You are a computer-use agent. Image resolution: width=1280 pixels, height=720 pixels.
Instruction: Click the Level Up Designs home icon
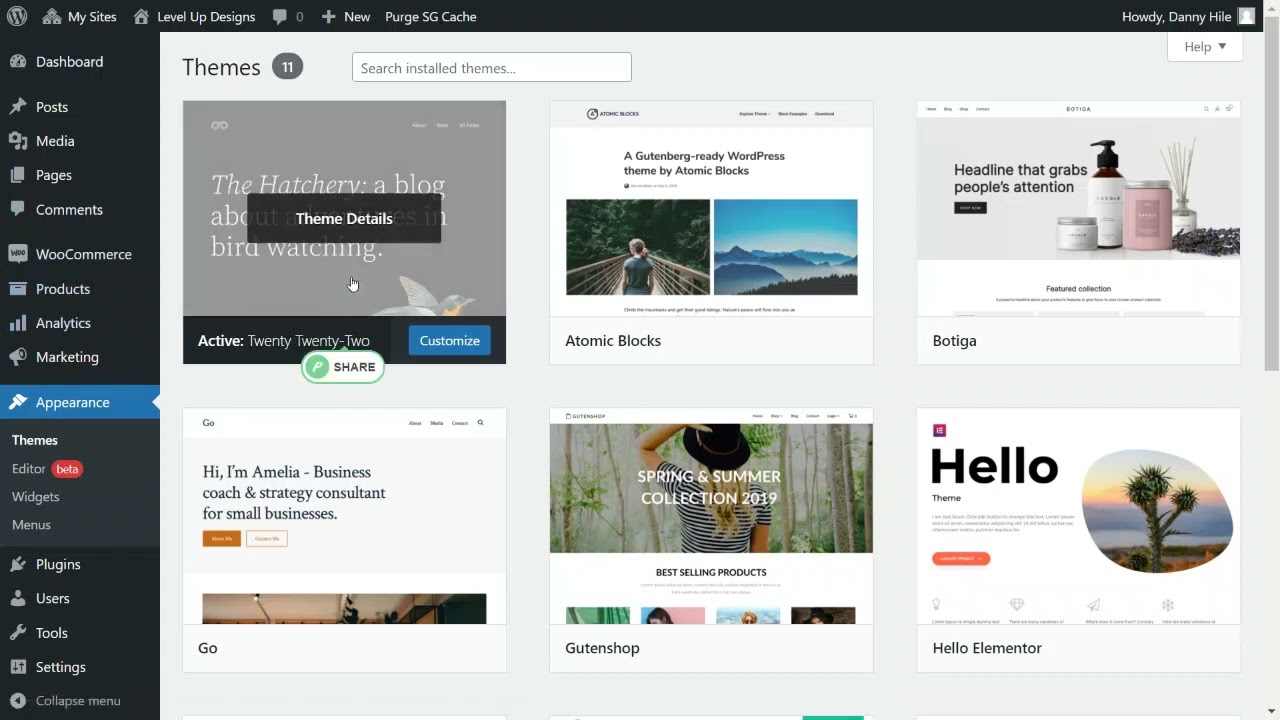[141, 16]
